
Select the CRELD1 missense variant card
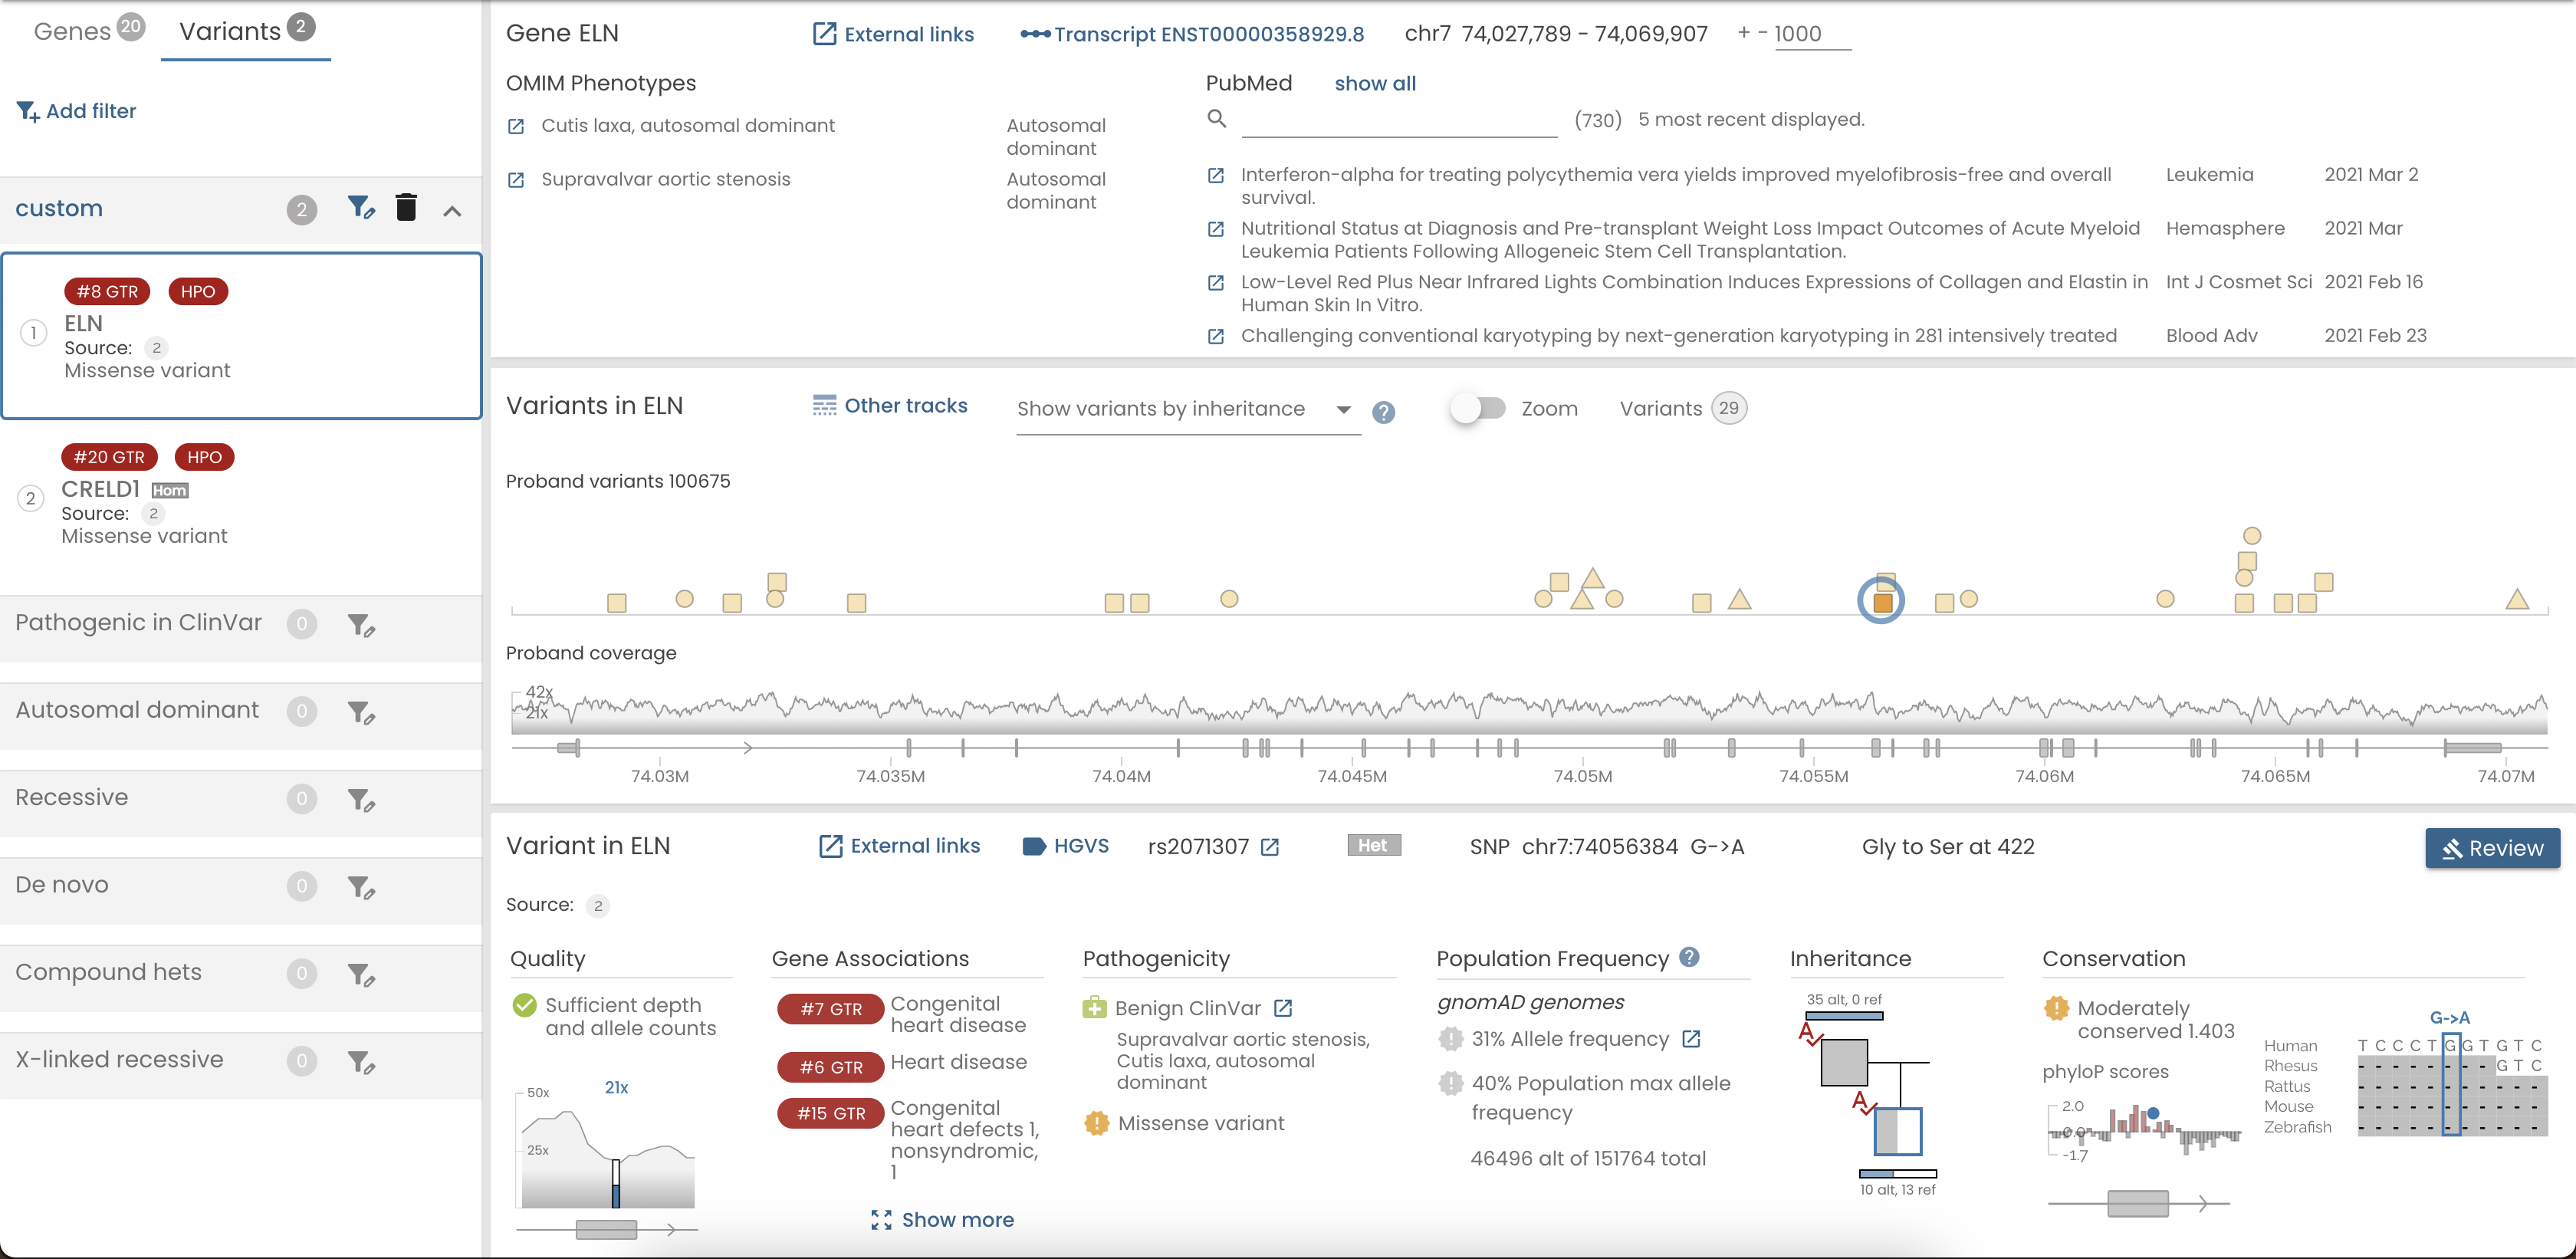(x=242, y=500)
